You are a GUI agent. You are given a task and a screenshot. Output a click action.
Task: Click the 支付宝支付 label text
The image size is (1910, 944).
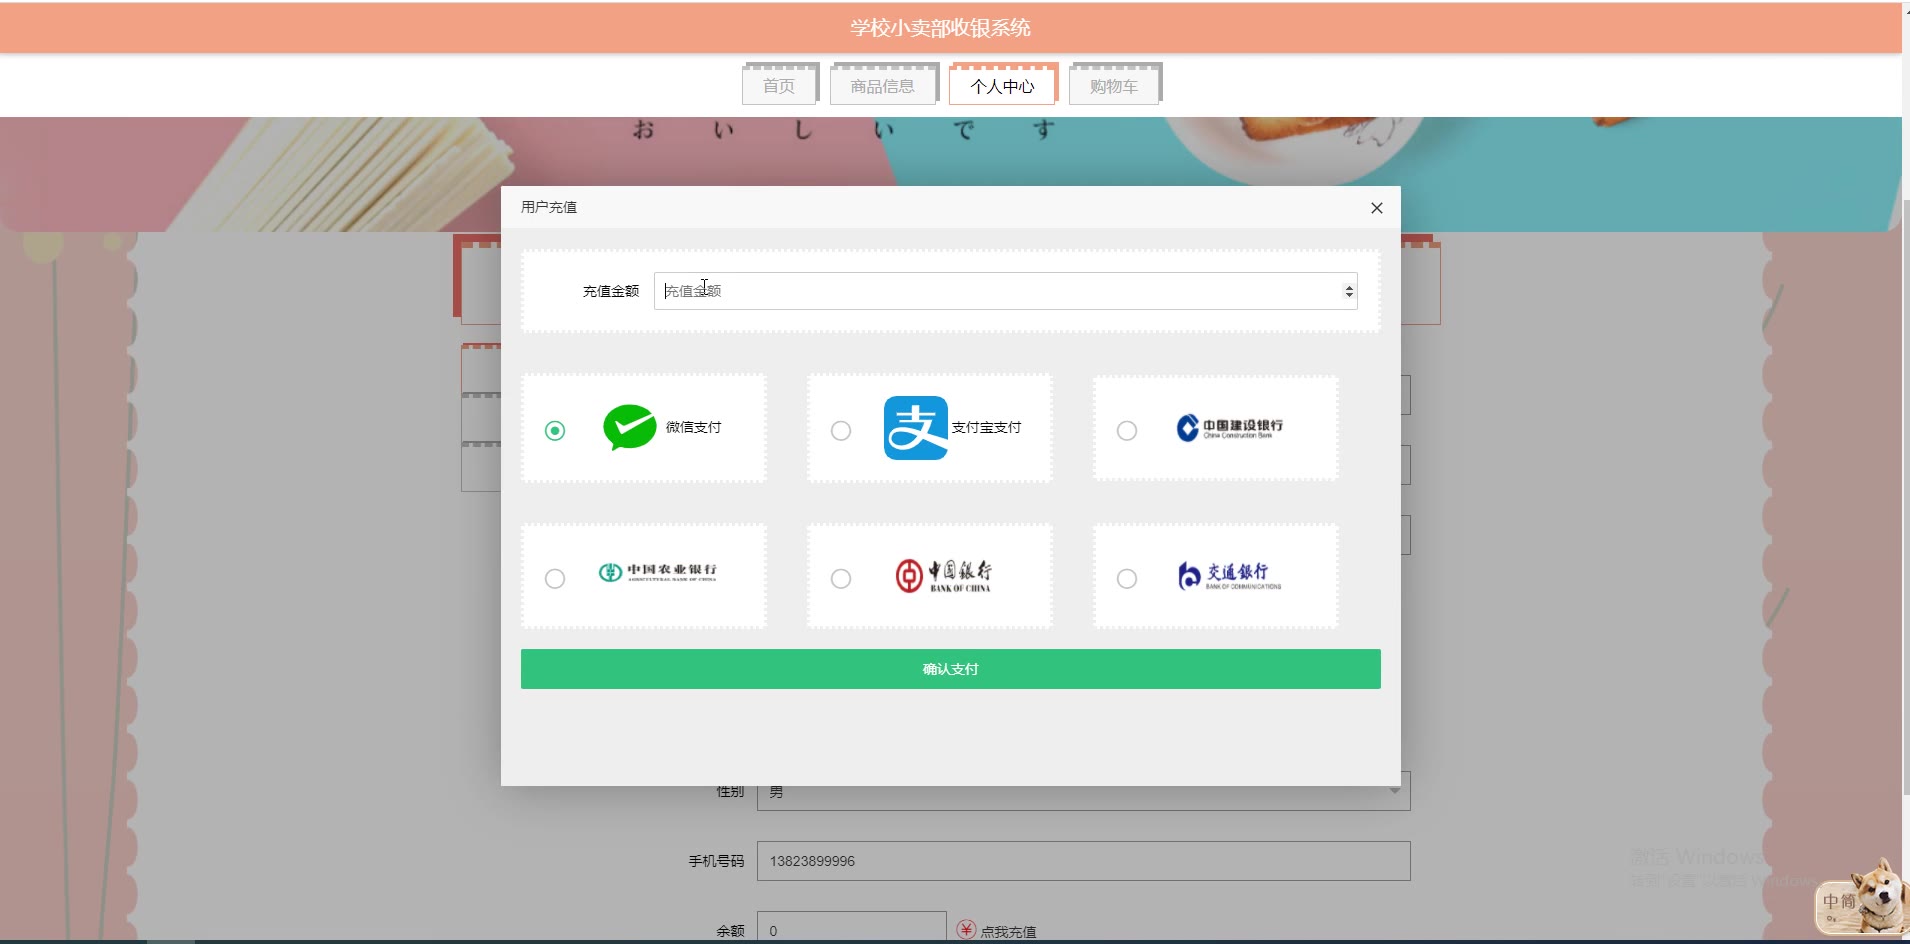[x=986, y=427]
